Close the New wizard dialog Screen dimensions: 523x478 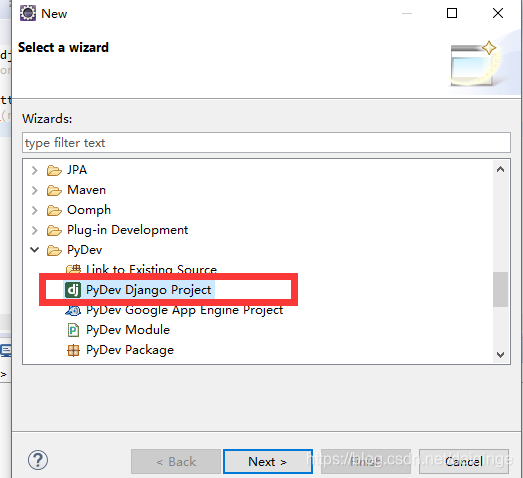point(498,13)
